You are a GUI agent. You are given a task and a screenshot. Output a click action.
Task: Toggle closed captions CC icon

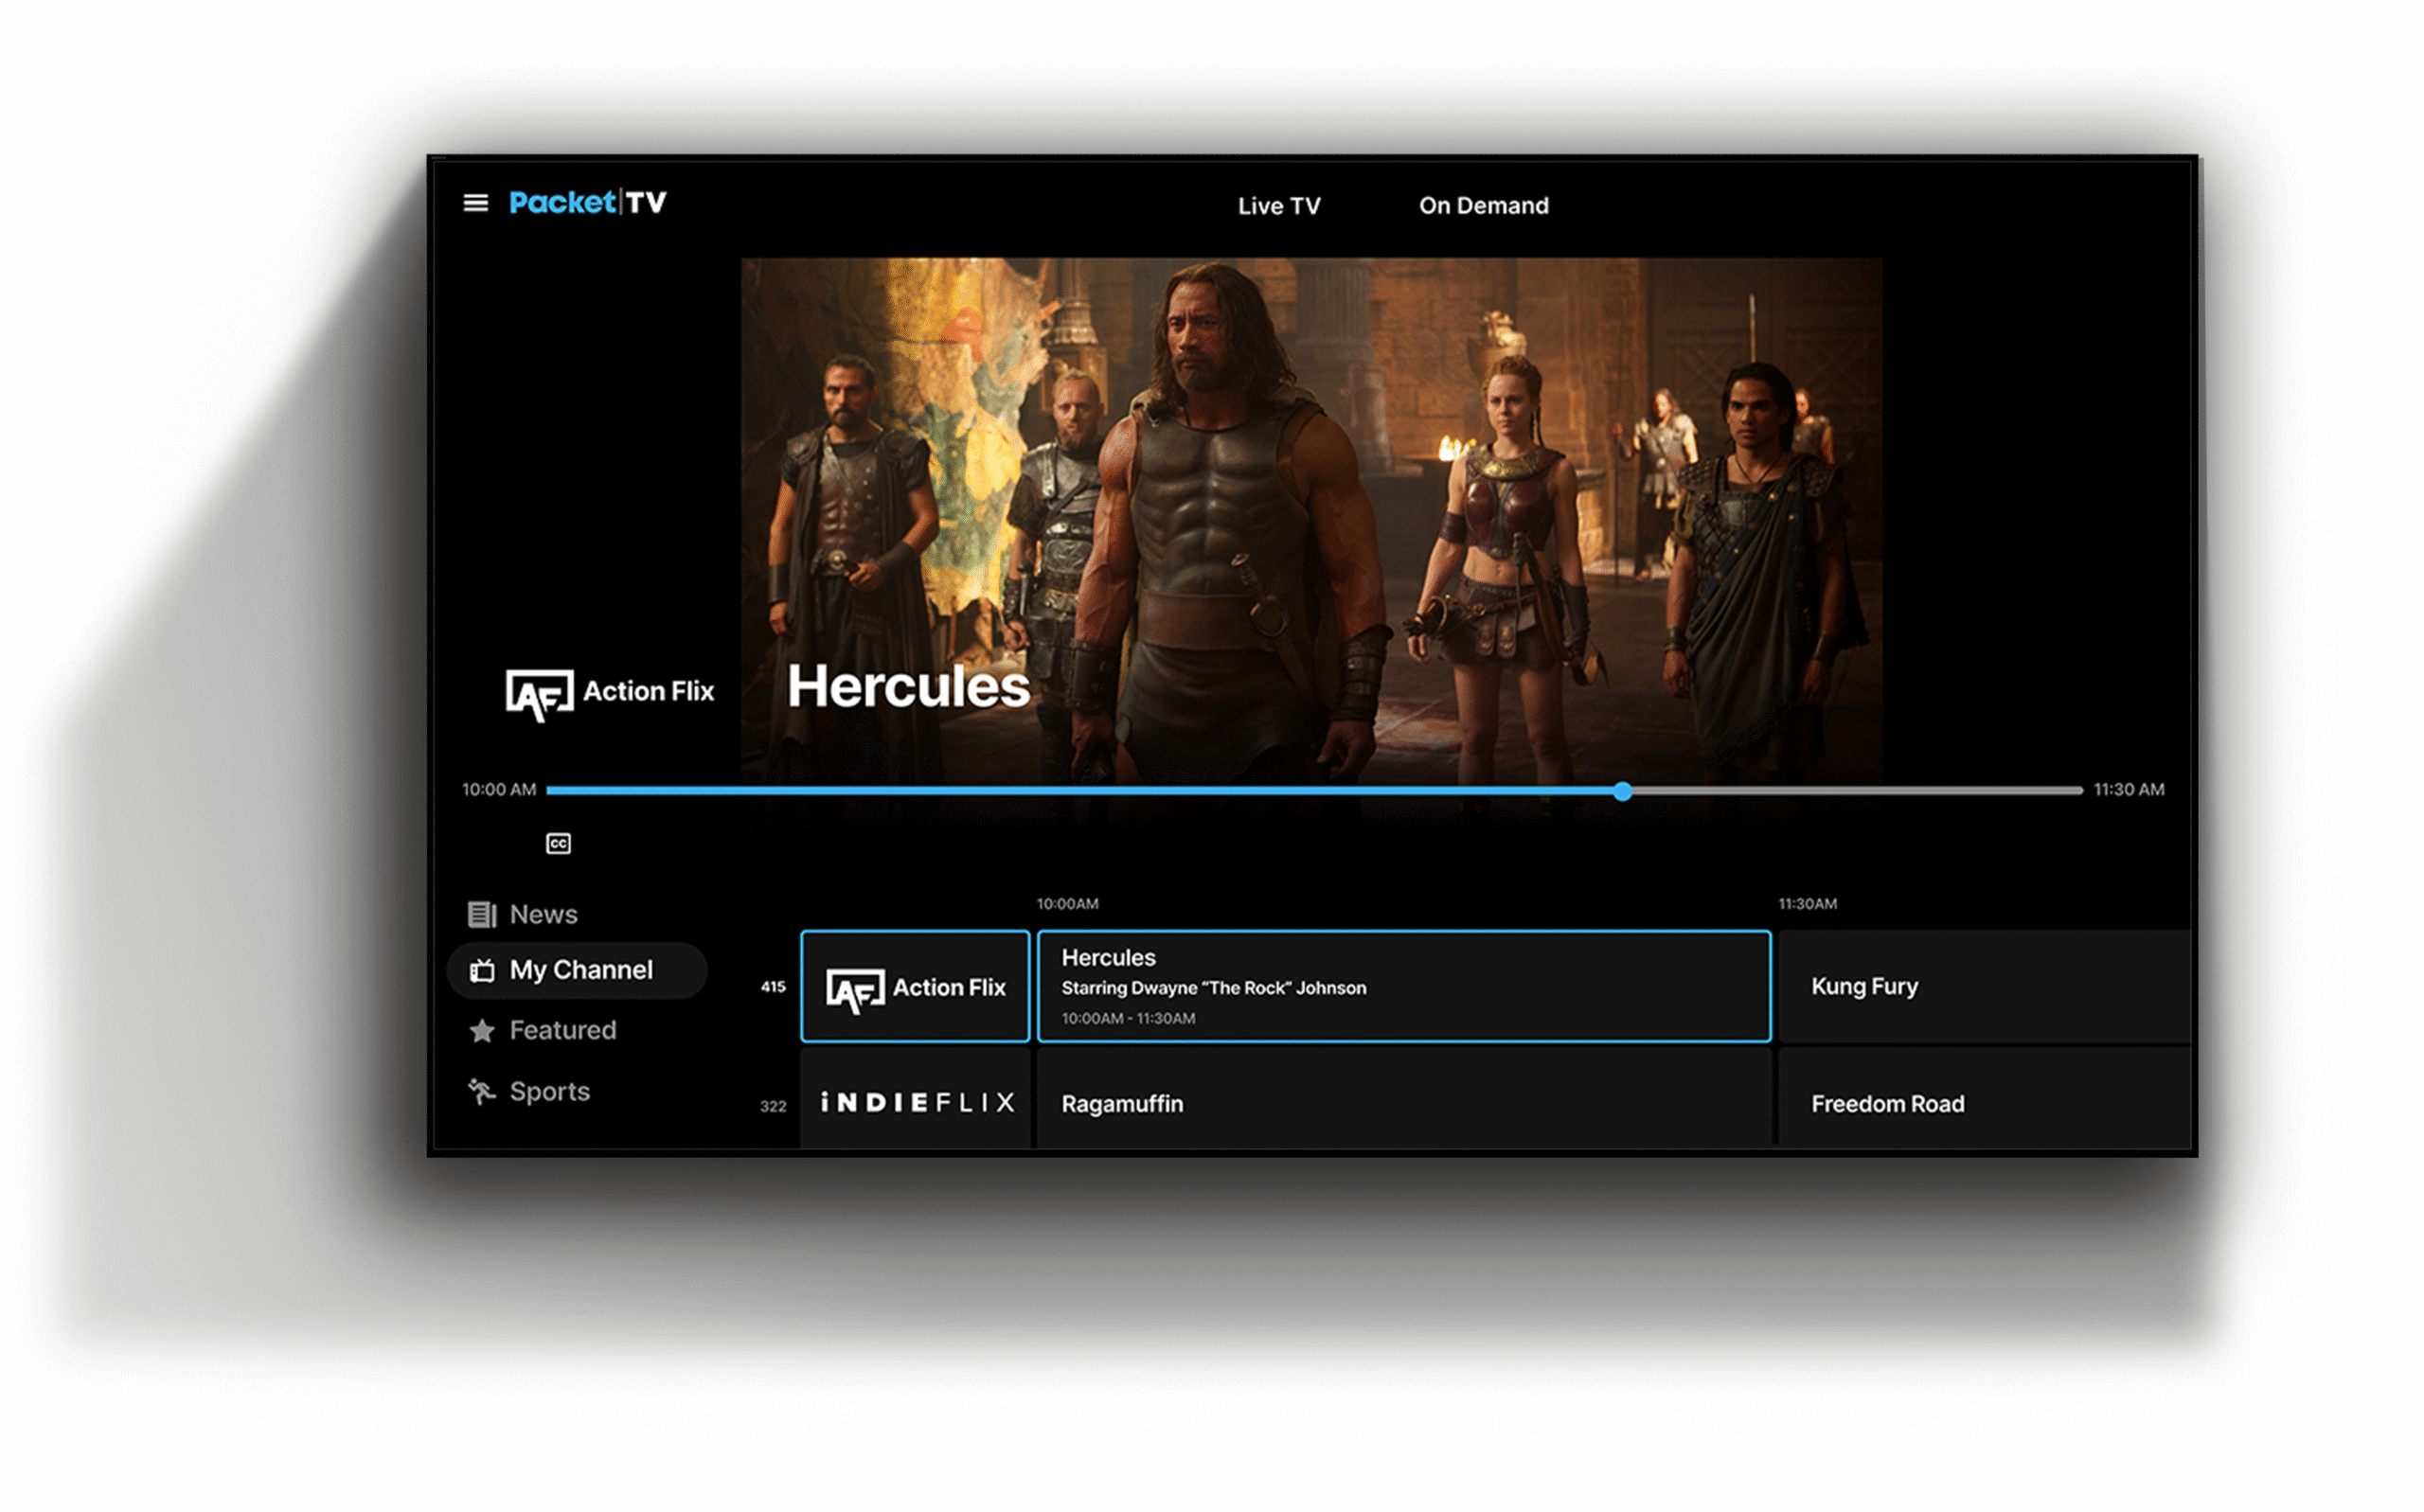(558, 844)
